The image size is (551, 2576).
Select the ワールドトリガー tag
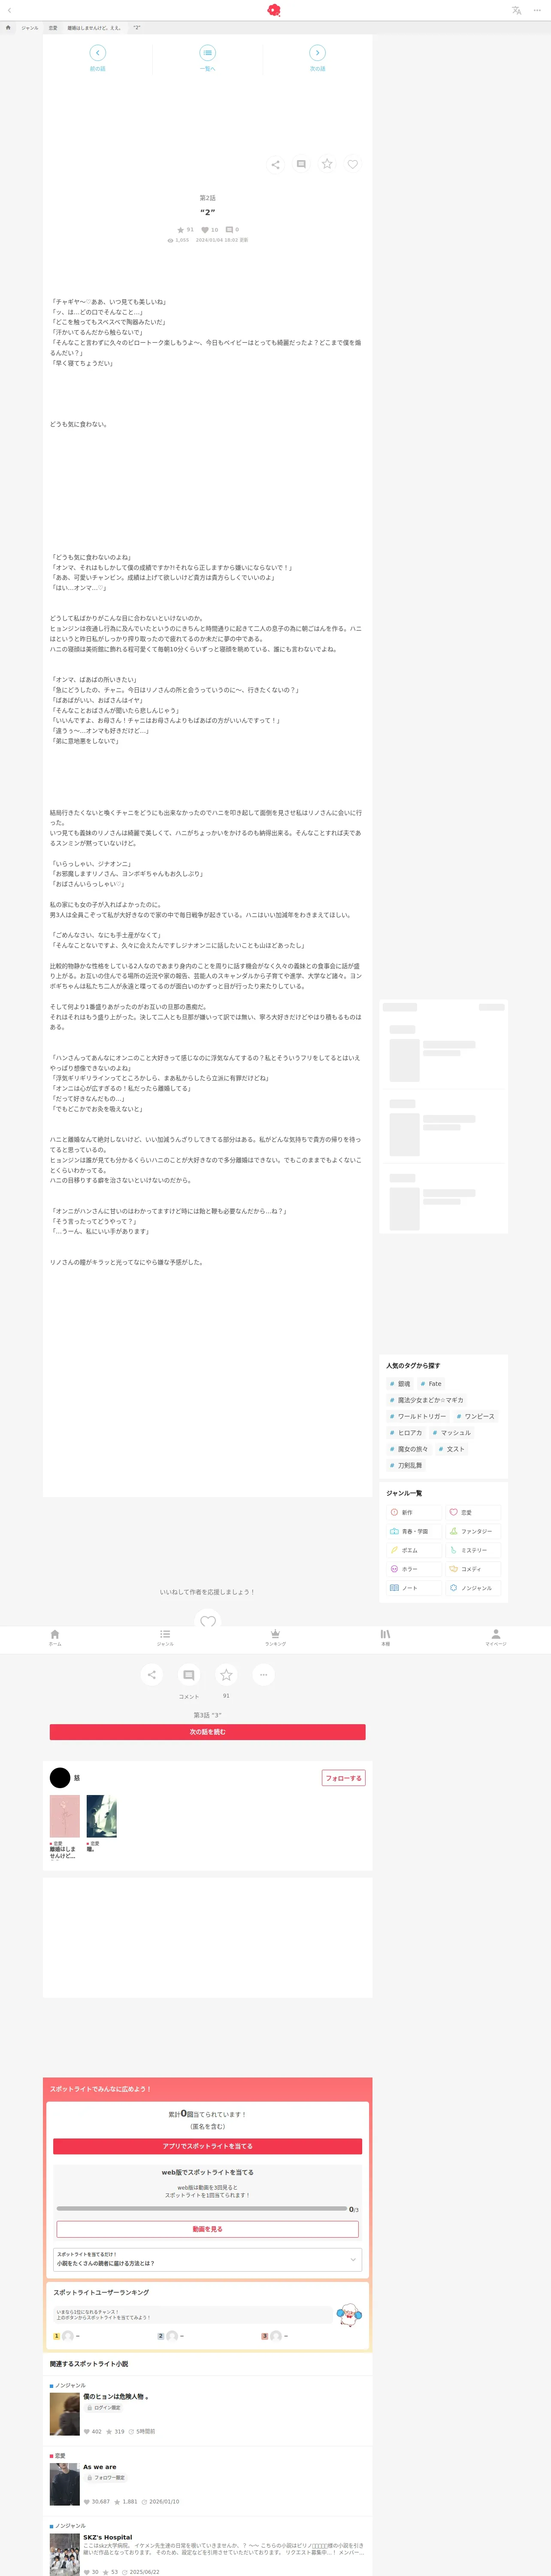[418, 1416]
